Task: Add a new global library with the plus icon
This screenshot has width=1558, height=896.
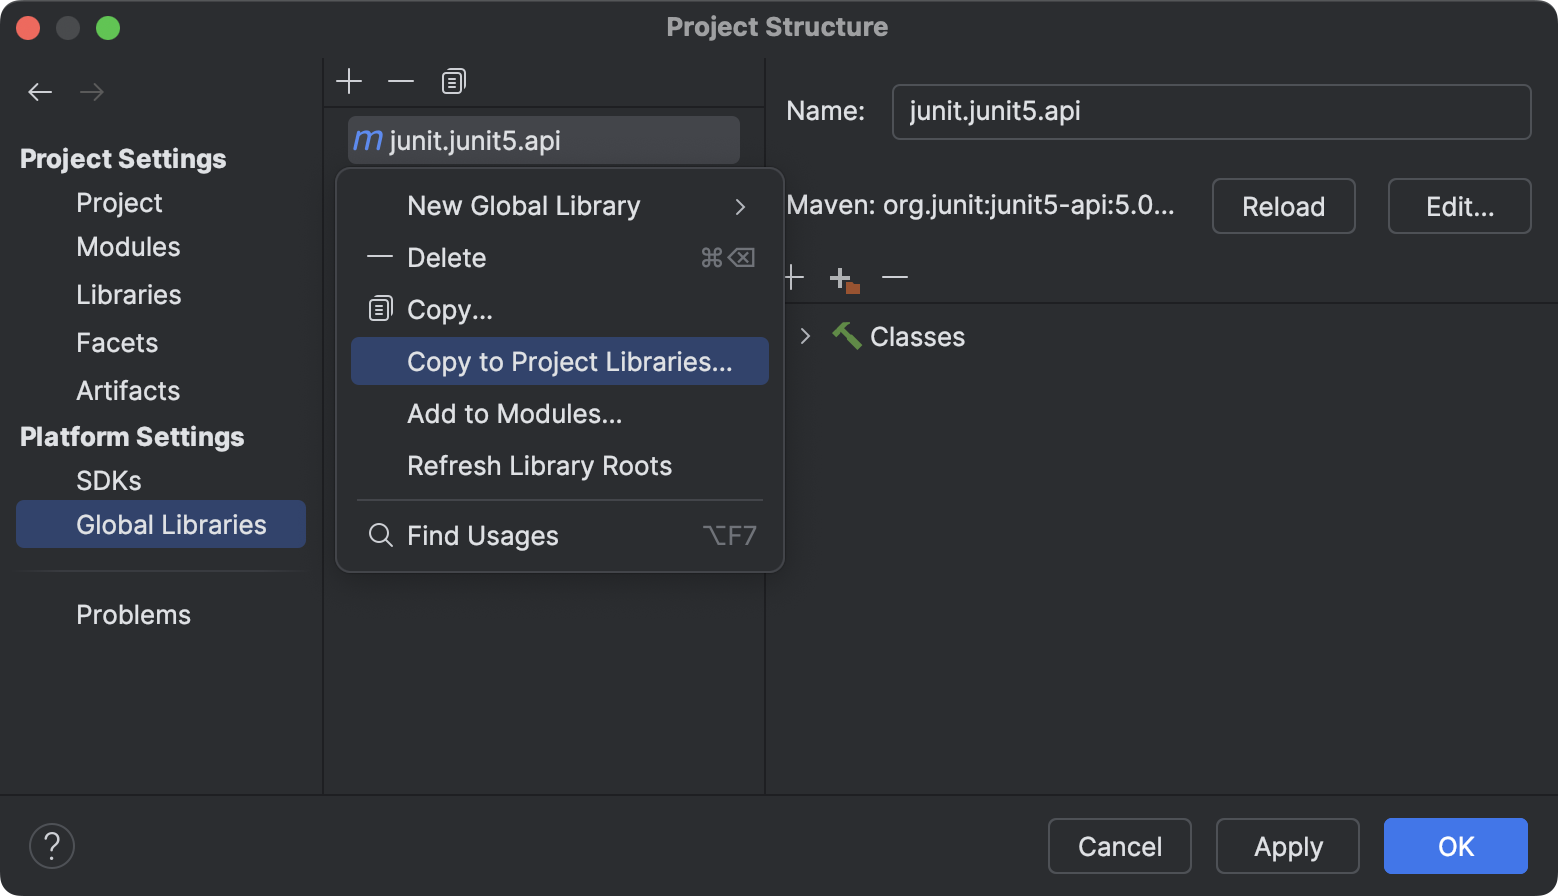Action: 349,81
